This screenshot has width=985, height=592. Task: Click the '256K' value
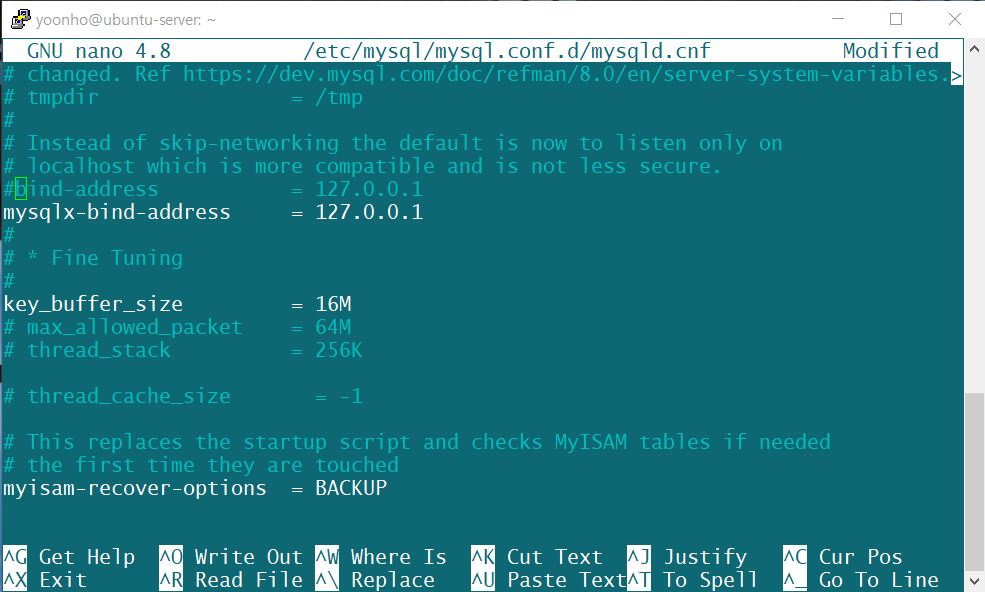[x=339, y=350]
